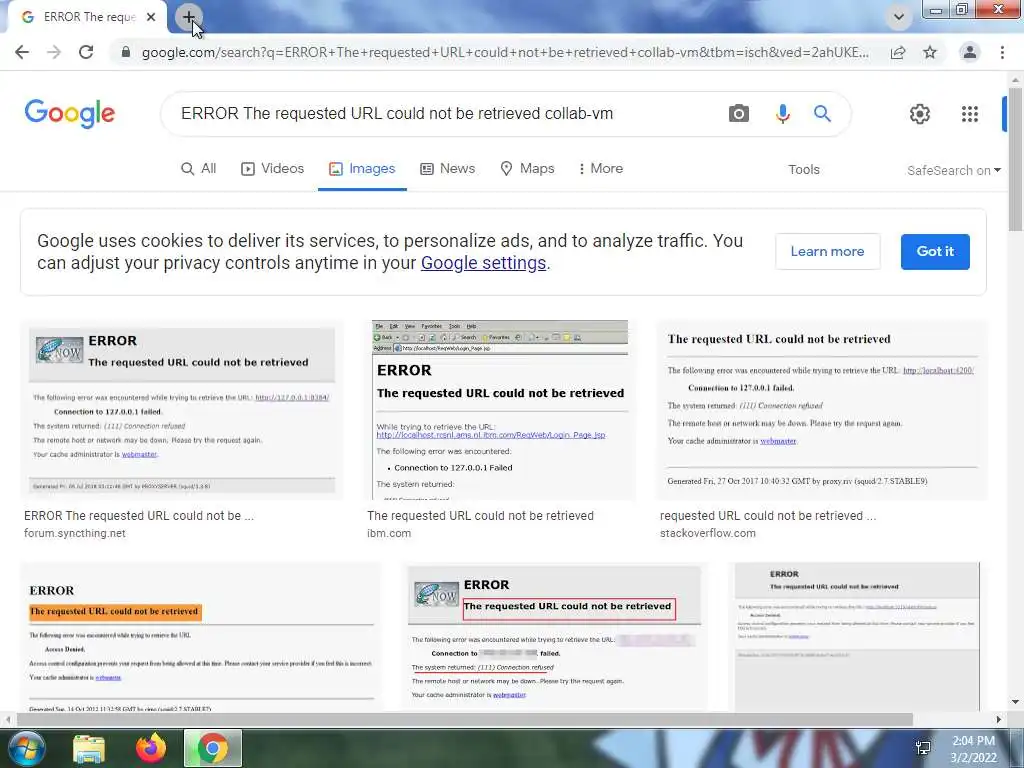Screen dimensions: 1024x768
Task: Go back to previous page
Action: click(22, 52)
